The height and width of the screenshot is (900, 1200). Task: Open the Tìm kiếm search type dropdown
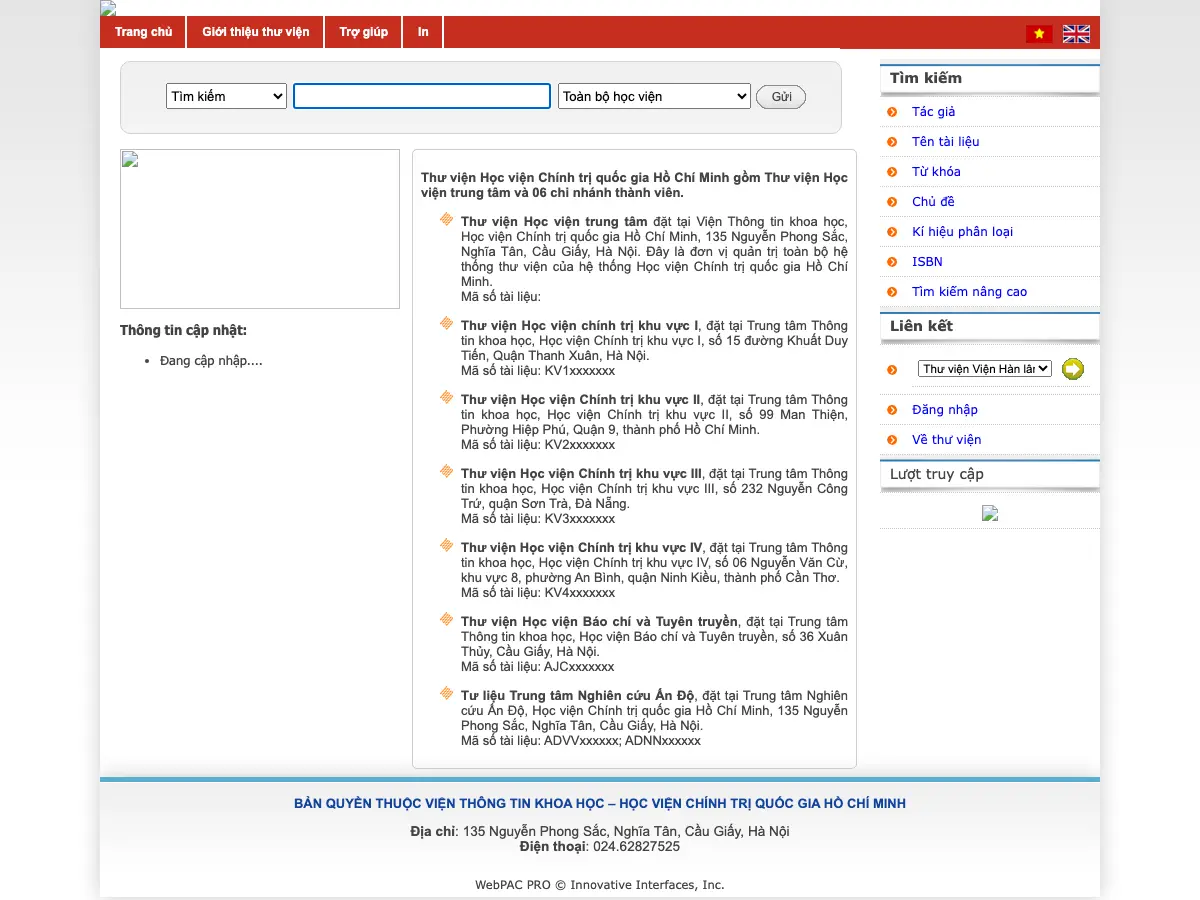click(x=226, y=96)
